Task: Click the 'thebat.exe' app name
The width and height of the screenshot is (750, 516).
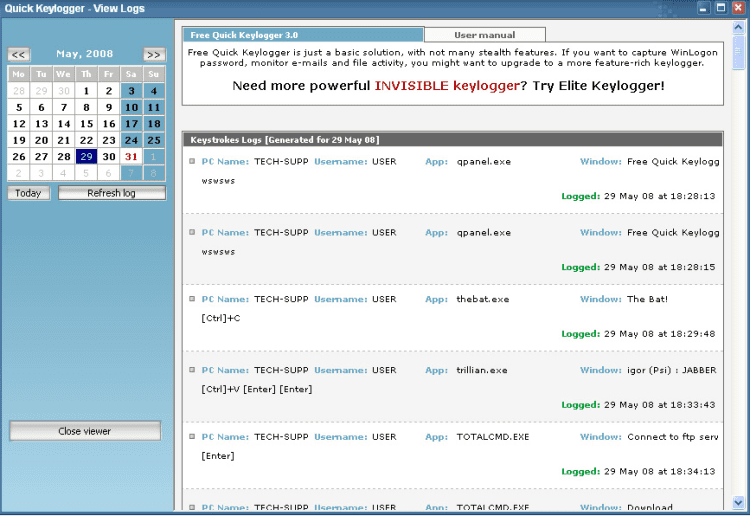Action: click(x=483, y=299)
